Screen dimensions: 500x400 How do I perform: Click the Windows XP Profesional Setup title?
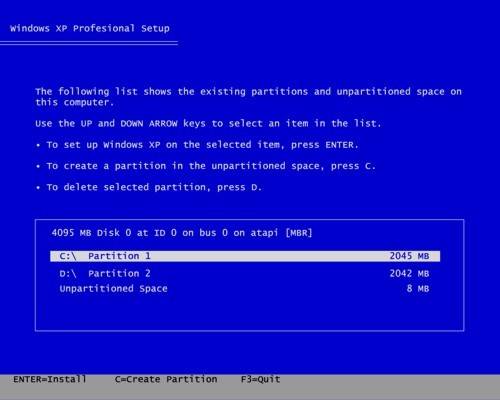[90, 28]
